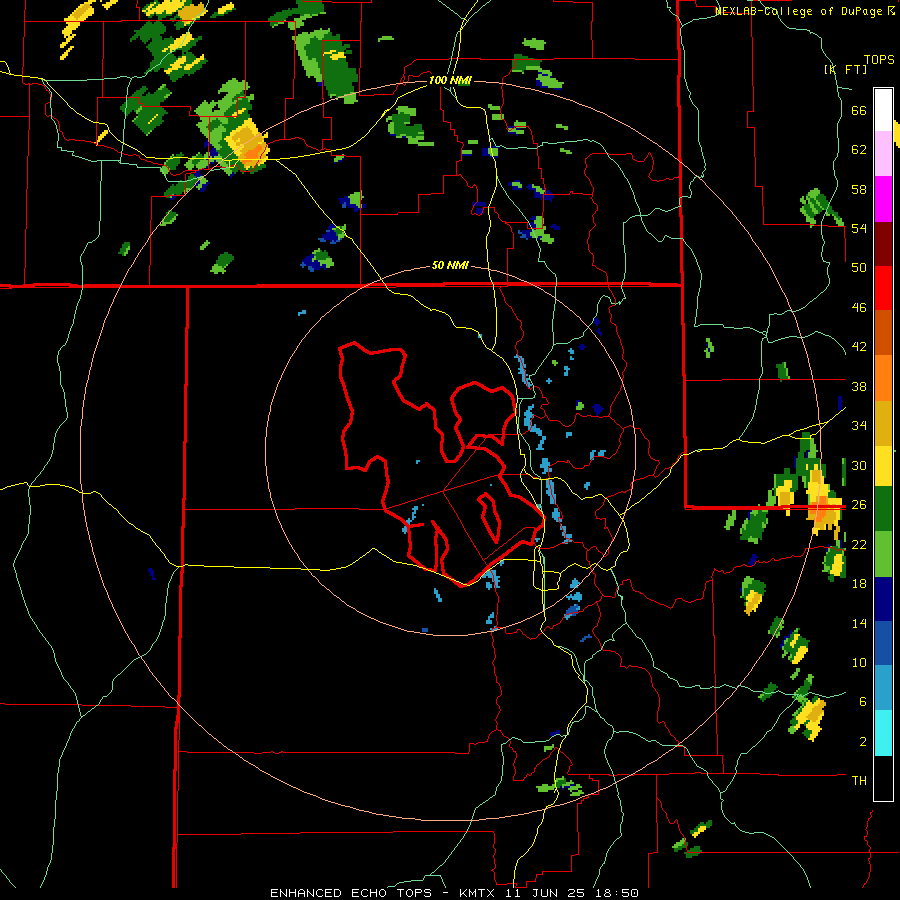Screen dimensions: 900x900
Task: Click the '2' legend value
Action: pos(863,742)
